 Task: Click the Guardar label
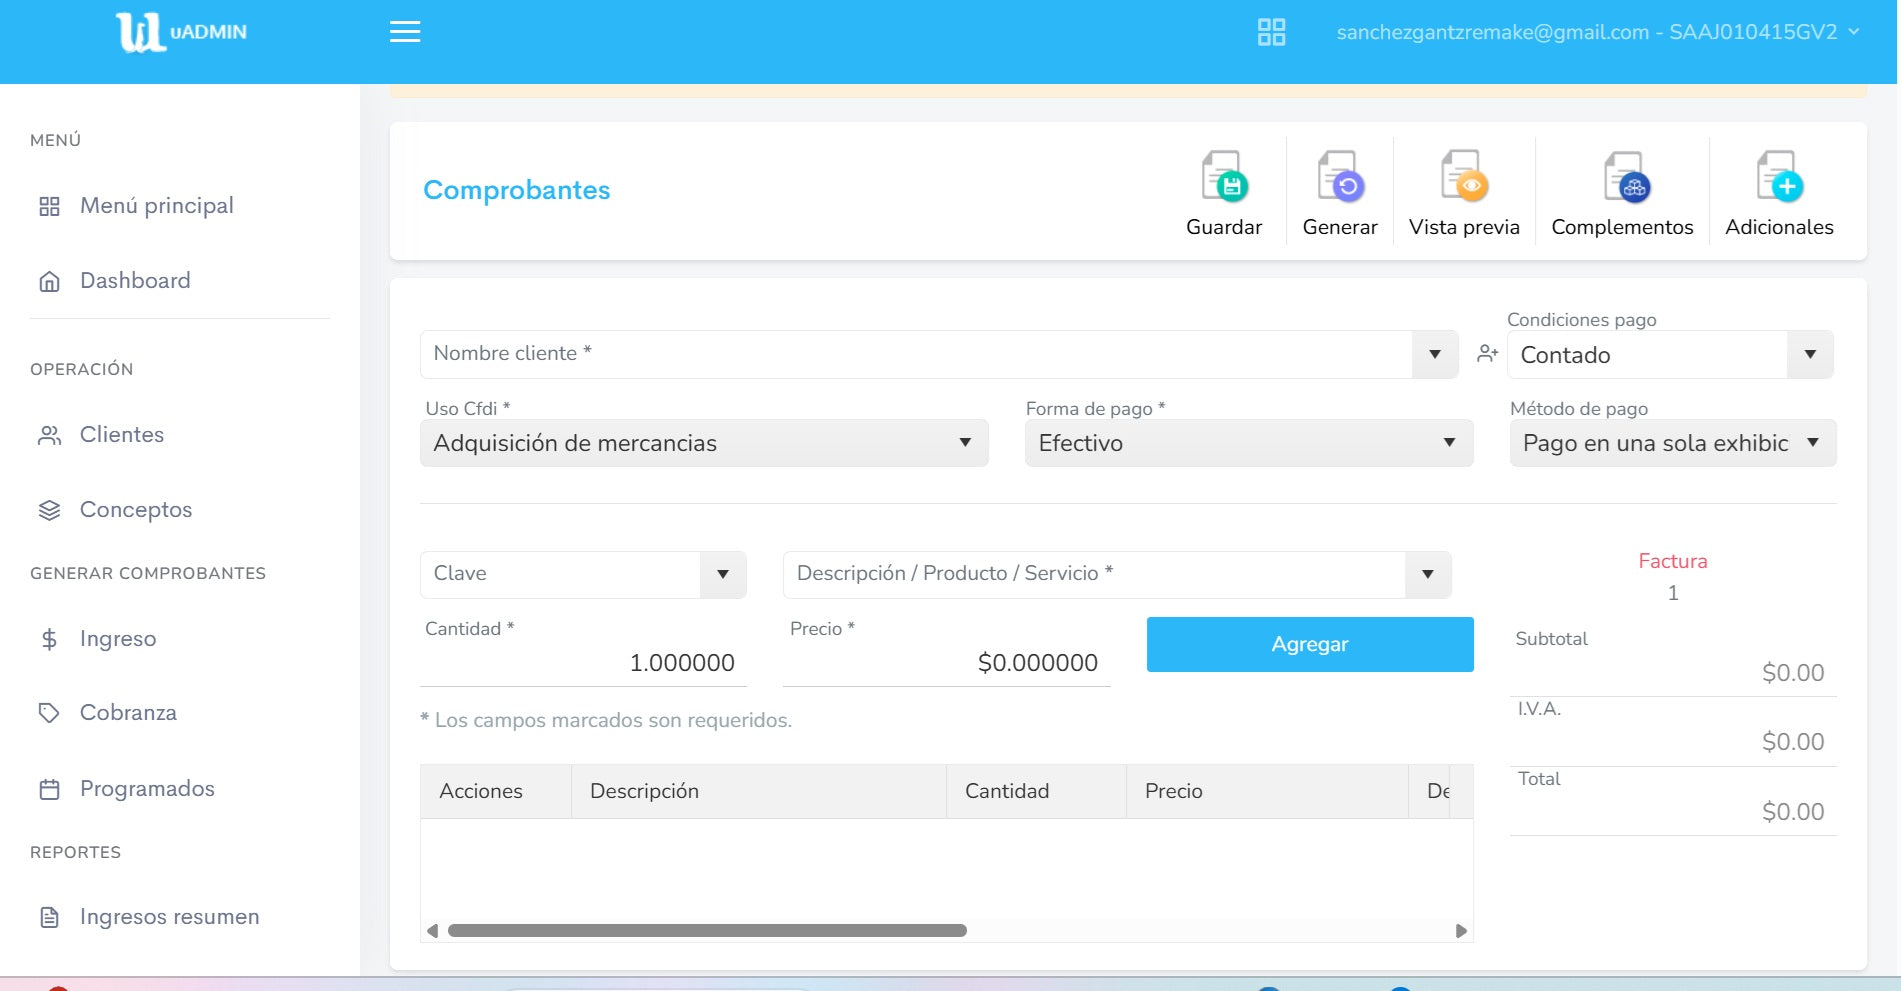coord(1224,227)
